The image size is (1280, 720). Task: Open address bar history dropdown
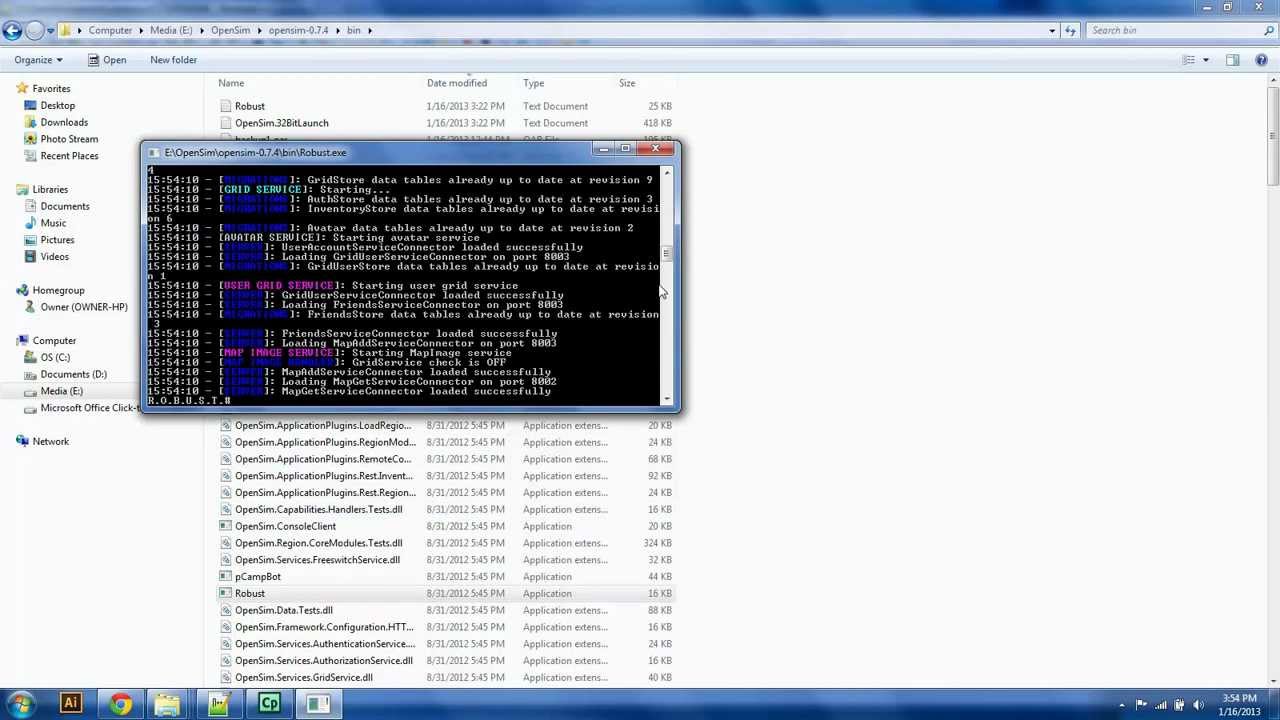[x=1052, y=31]
